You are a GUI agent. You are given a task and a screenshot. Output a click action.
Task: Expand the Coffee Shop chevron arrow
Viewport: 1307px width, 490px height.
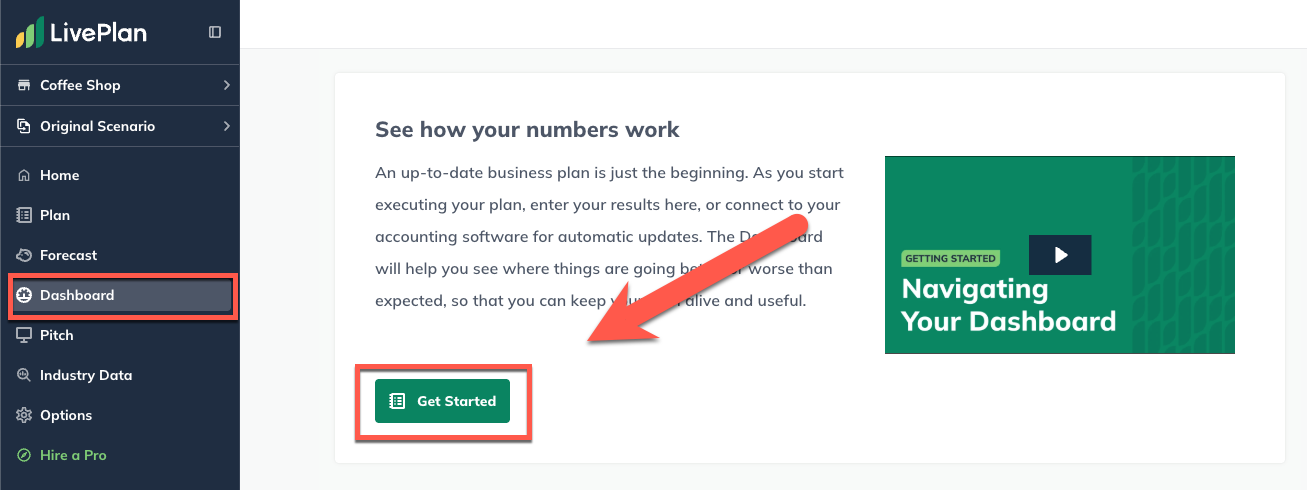click(227, 85)
